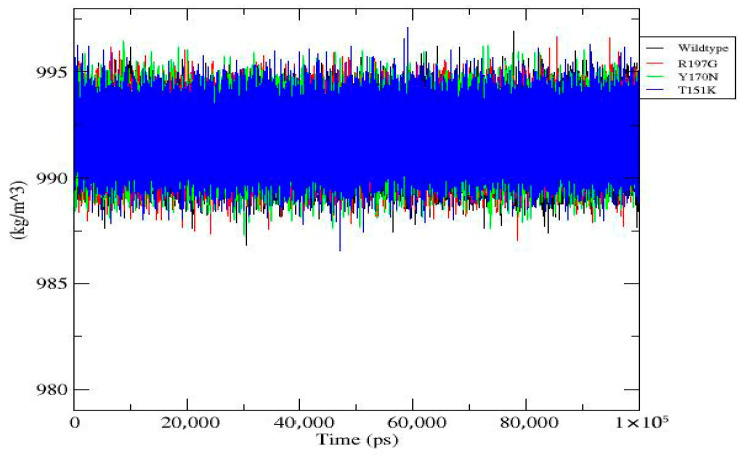Click the (kg/m^3) y-axis title
This screenshot has height=458, width=743.
(21, 210)
